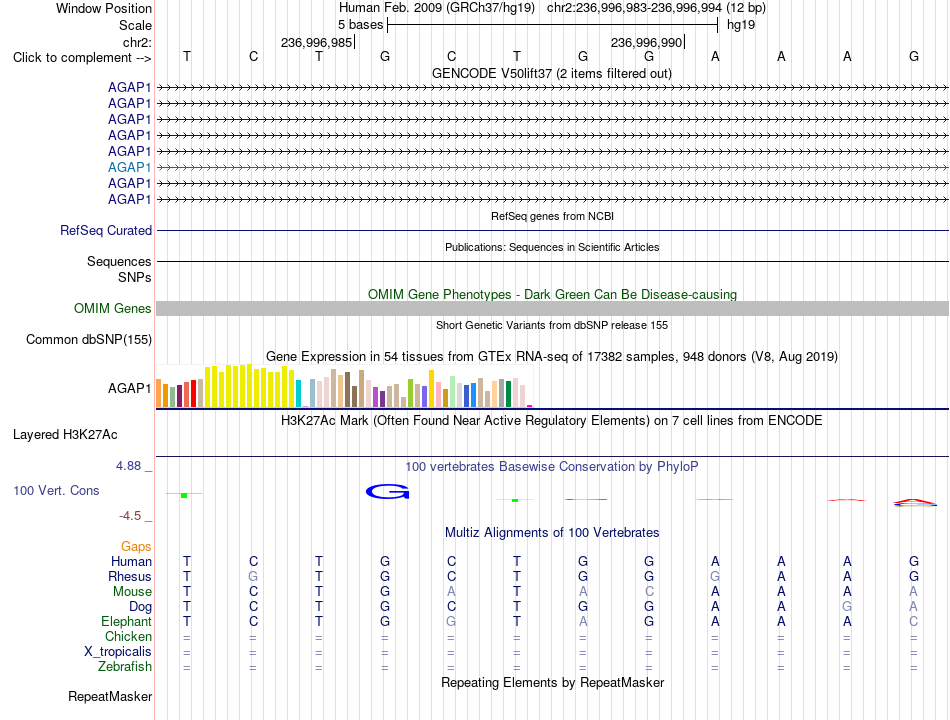Click 'Repeating Elements by RepeatMasker' title
This screenshot has height=720, width=950.
point(552,682)
